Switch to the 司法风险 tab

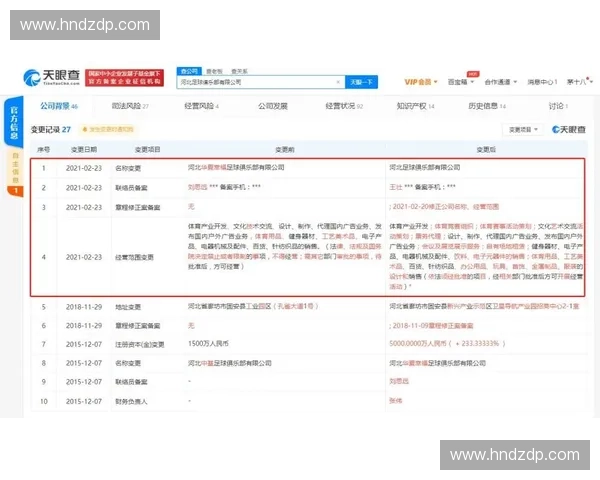coord(130,106)
